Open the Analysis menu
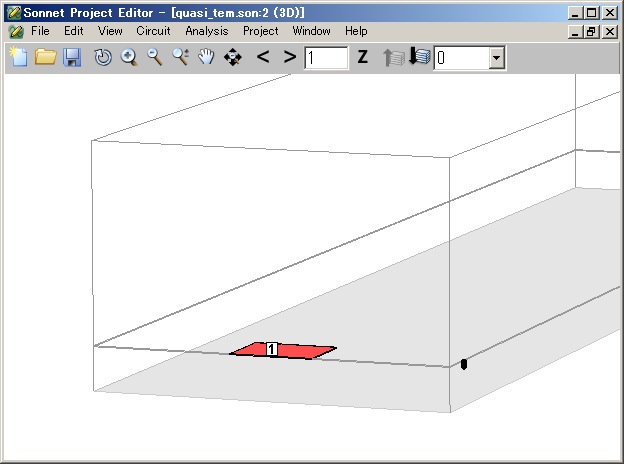 click(x=207, y=31)
